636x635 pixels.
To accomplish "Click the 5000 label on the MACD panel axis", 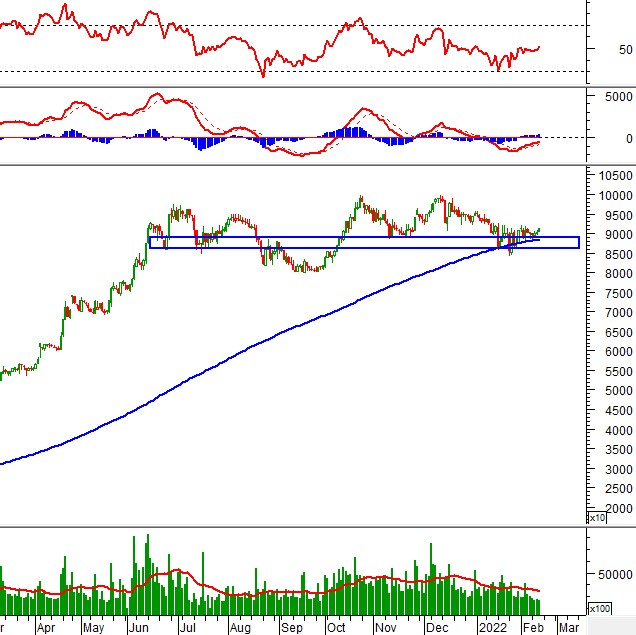I will pyautogui.click(x=618, y=97).
